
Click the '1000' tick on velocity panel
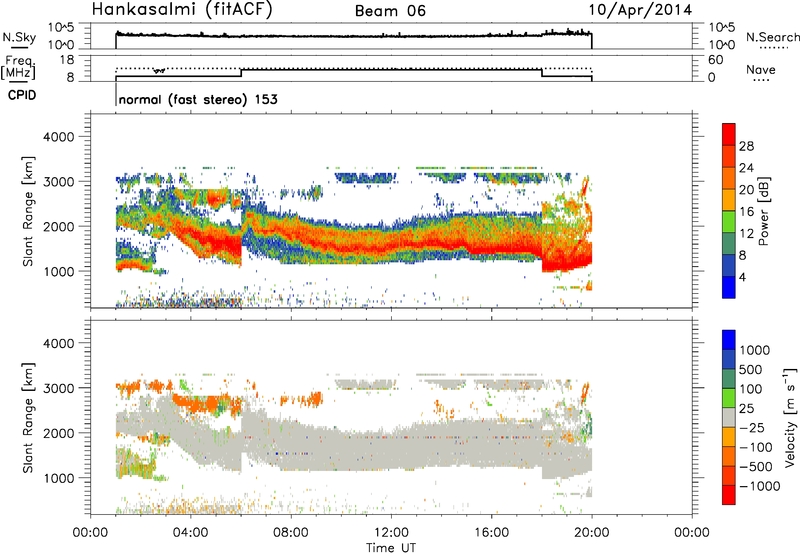tap(58, 478)
